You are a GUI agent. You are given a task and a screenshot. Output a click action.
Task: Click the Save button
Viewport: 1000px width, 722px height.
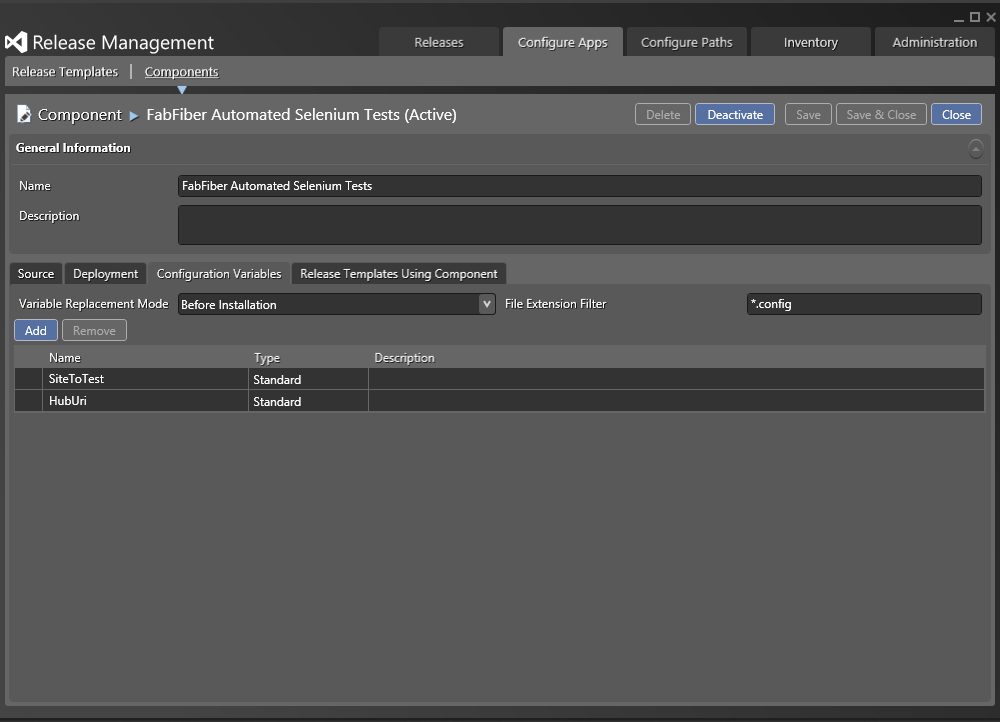click(808, 114)
